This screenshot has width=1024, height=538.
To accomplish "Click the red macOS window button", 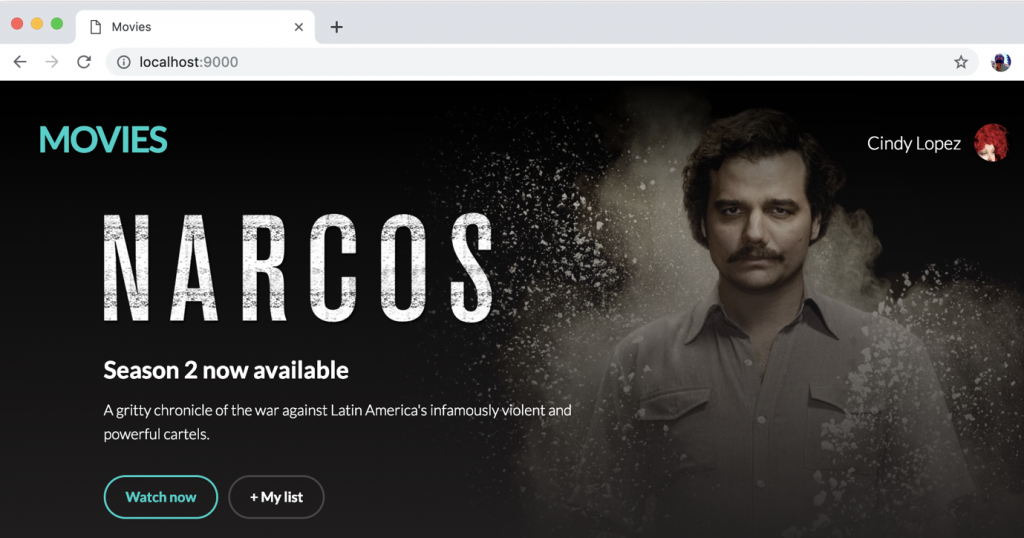I will [17, 24].
